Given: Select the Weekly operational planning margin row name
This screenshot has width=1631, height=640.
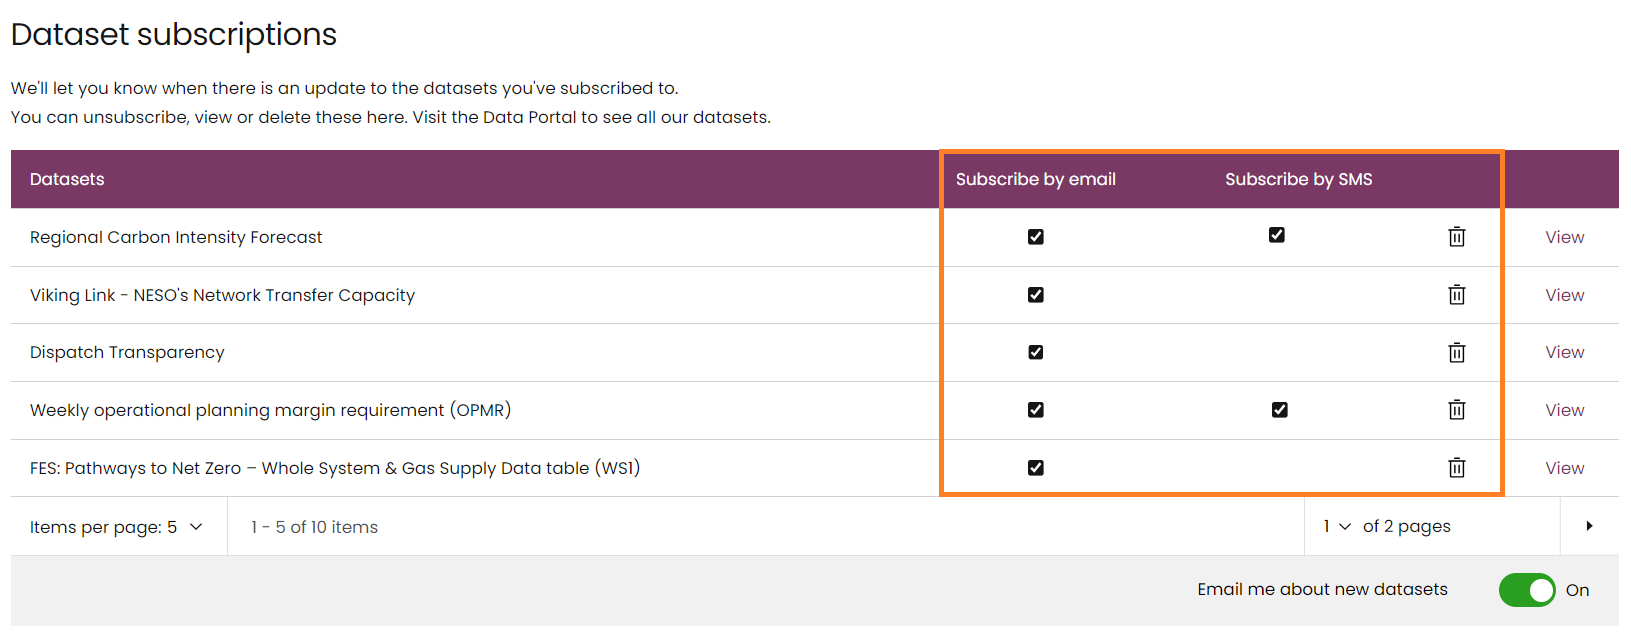Looking at the screenshot, I should pyautogui.click(x=270, y=410).
